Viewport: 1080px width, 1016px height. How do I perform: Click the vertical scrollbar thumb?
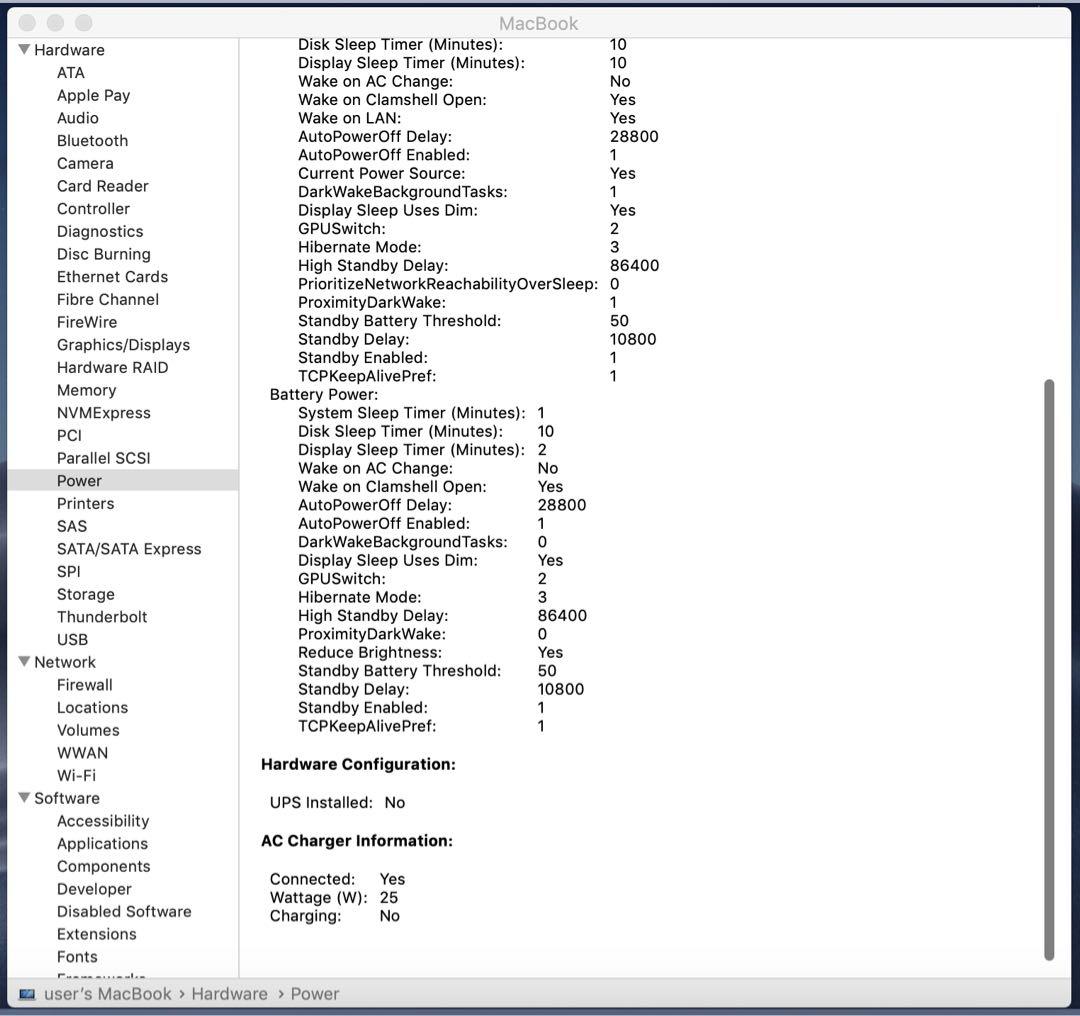(1049, 668)
